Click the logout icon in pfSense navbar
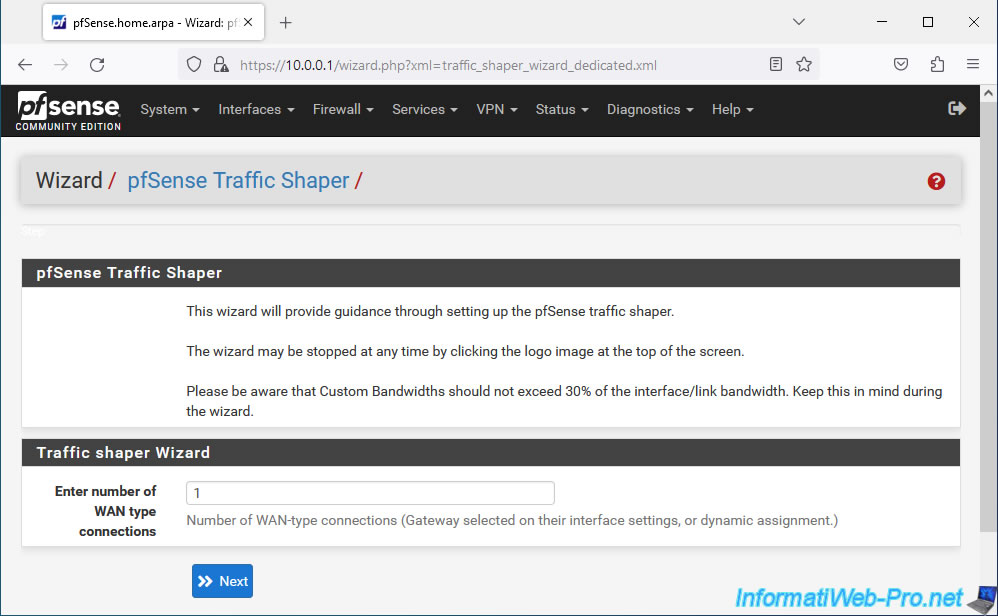Image resolution: width=998 pixels, height=616 pixels. point(957,109)
